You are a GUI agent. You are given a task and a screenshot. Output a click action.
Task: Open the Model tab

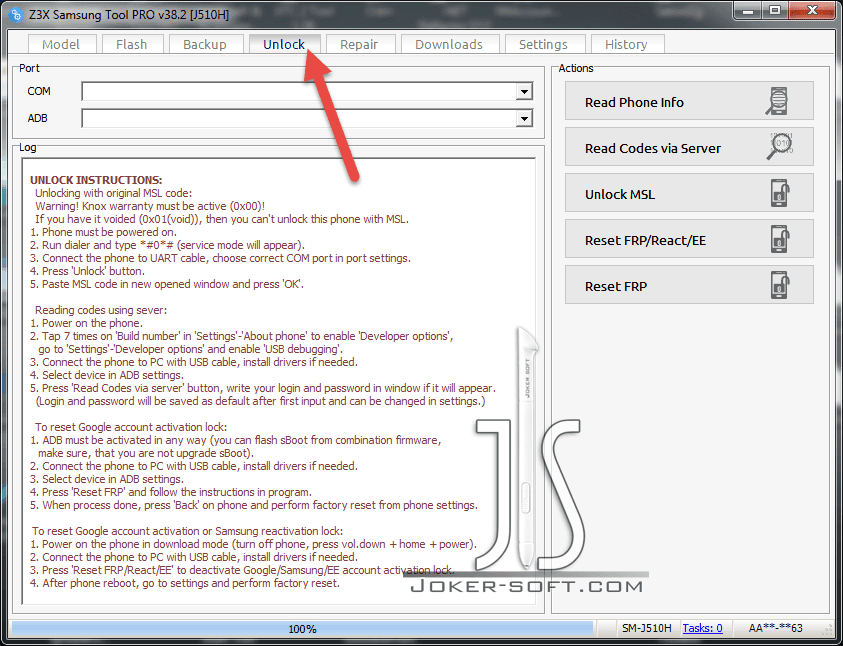click(x=61, y=44)
